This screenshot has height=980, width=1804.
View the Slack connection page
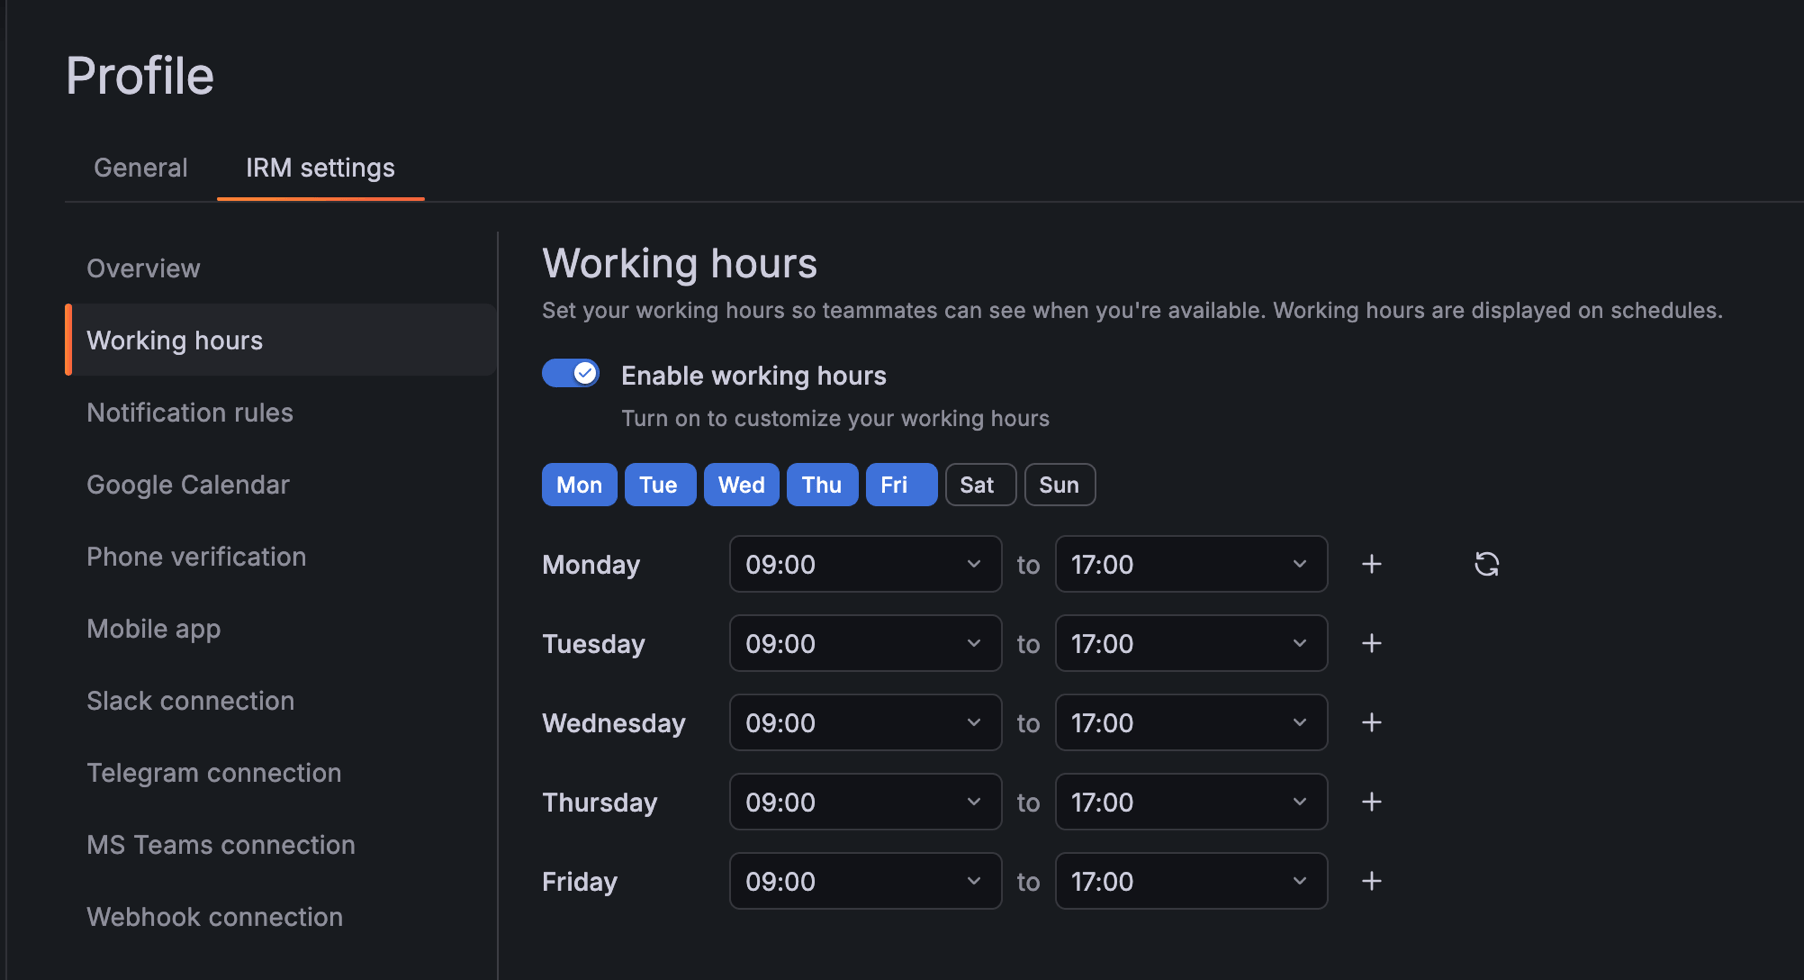(x=190, y=700)
